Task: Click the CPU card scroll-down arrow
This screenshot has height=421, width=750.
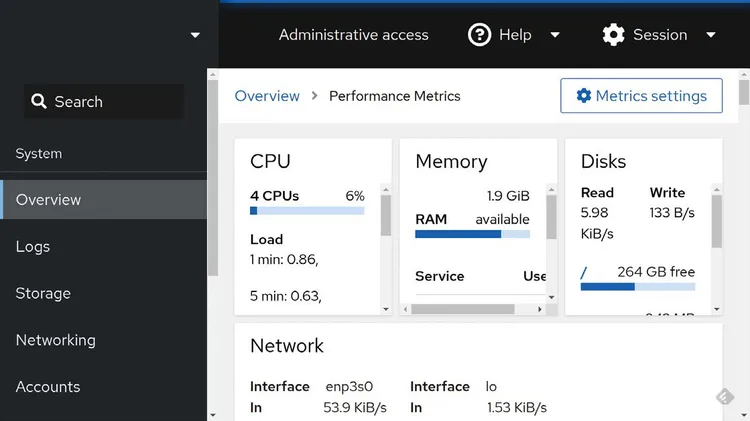Action: click(386, 309)
